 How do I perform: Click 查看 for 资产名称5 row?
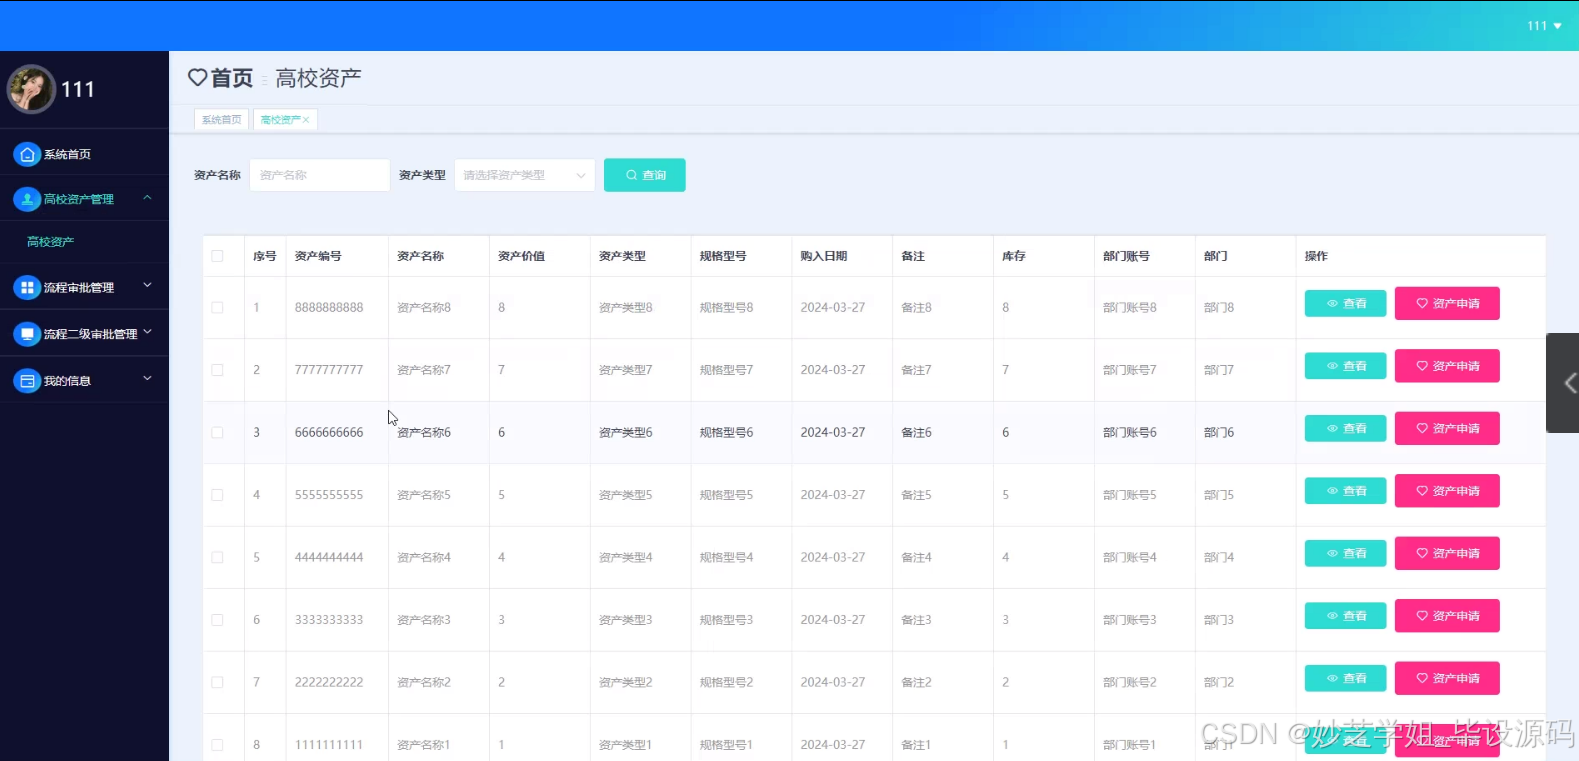click(1345, 491)
